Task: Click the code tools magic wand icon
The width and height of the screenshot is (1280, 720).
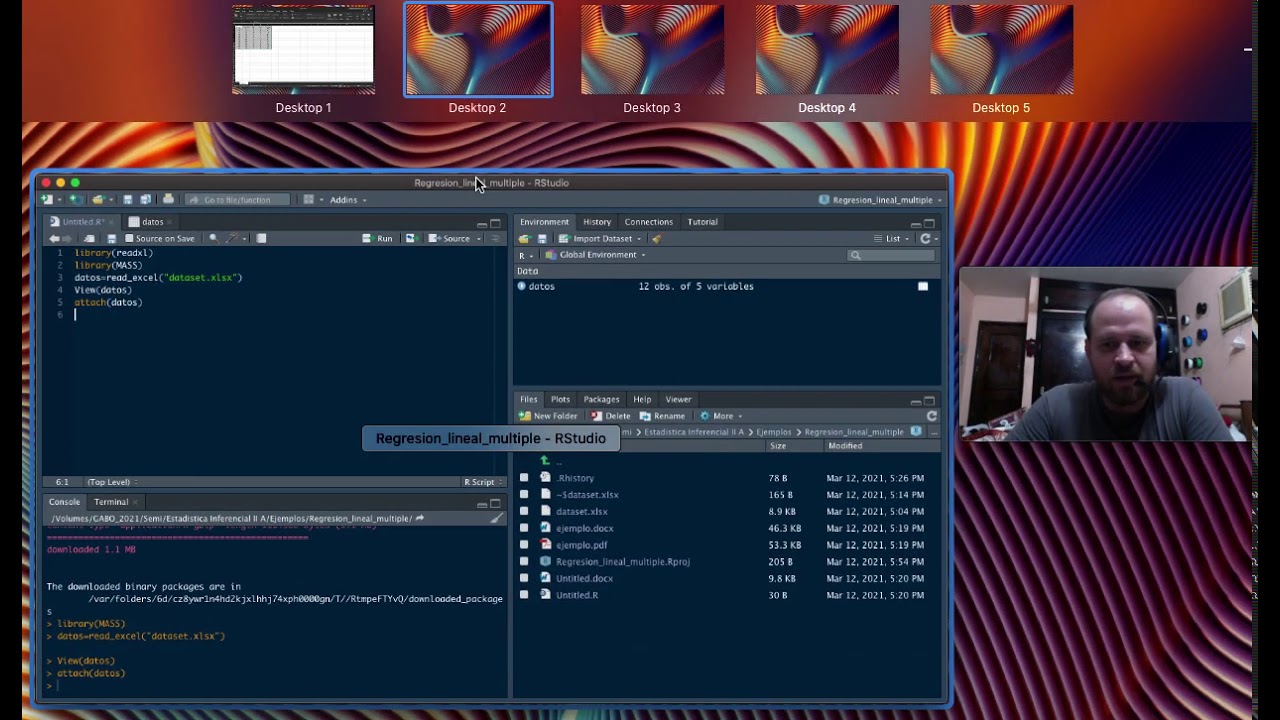Action: coord(232,238)
